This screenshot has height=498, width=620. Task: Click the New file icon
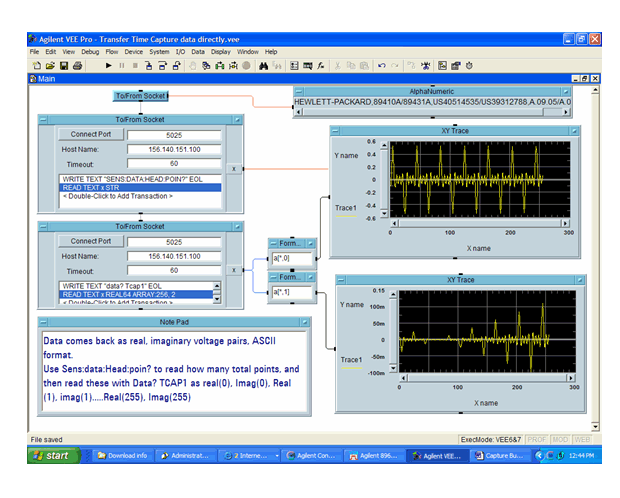[36, 65]
